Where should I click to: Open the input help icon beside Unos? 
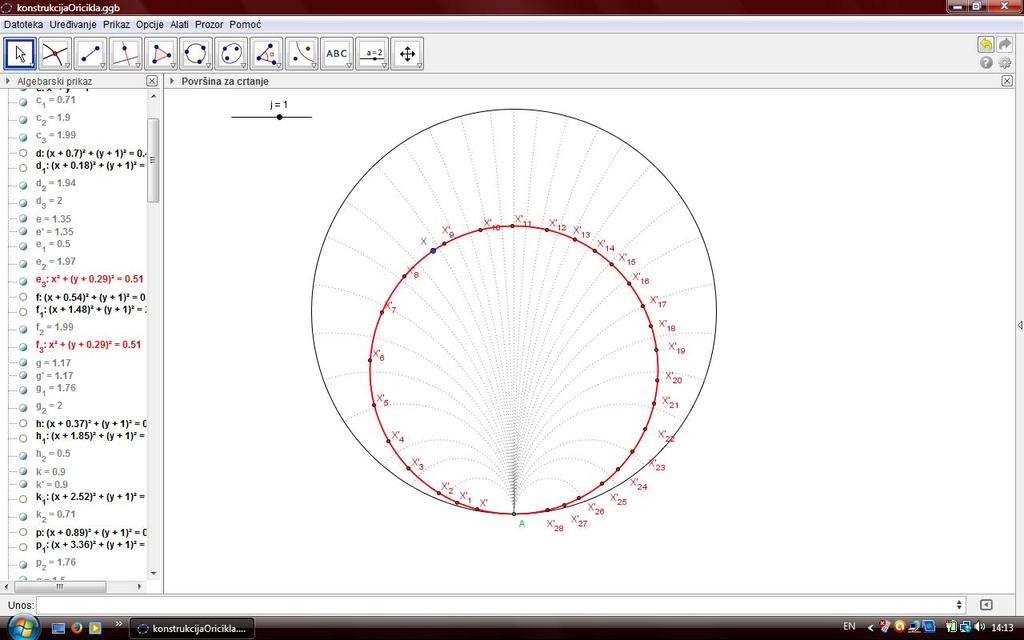click(x=986, y=605)
